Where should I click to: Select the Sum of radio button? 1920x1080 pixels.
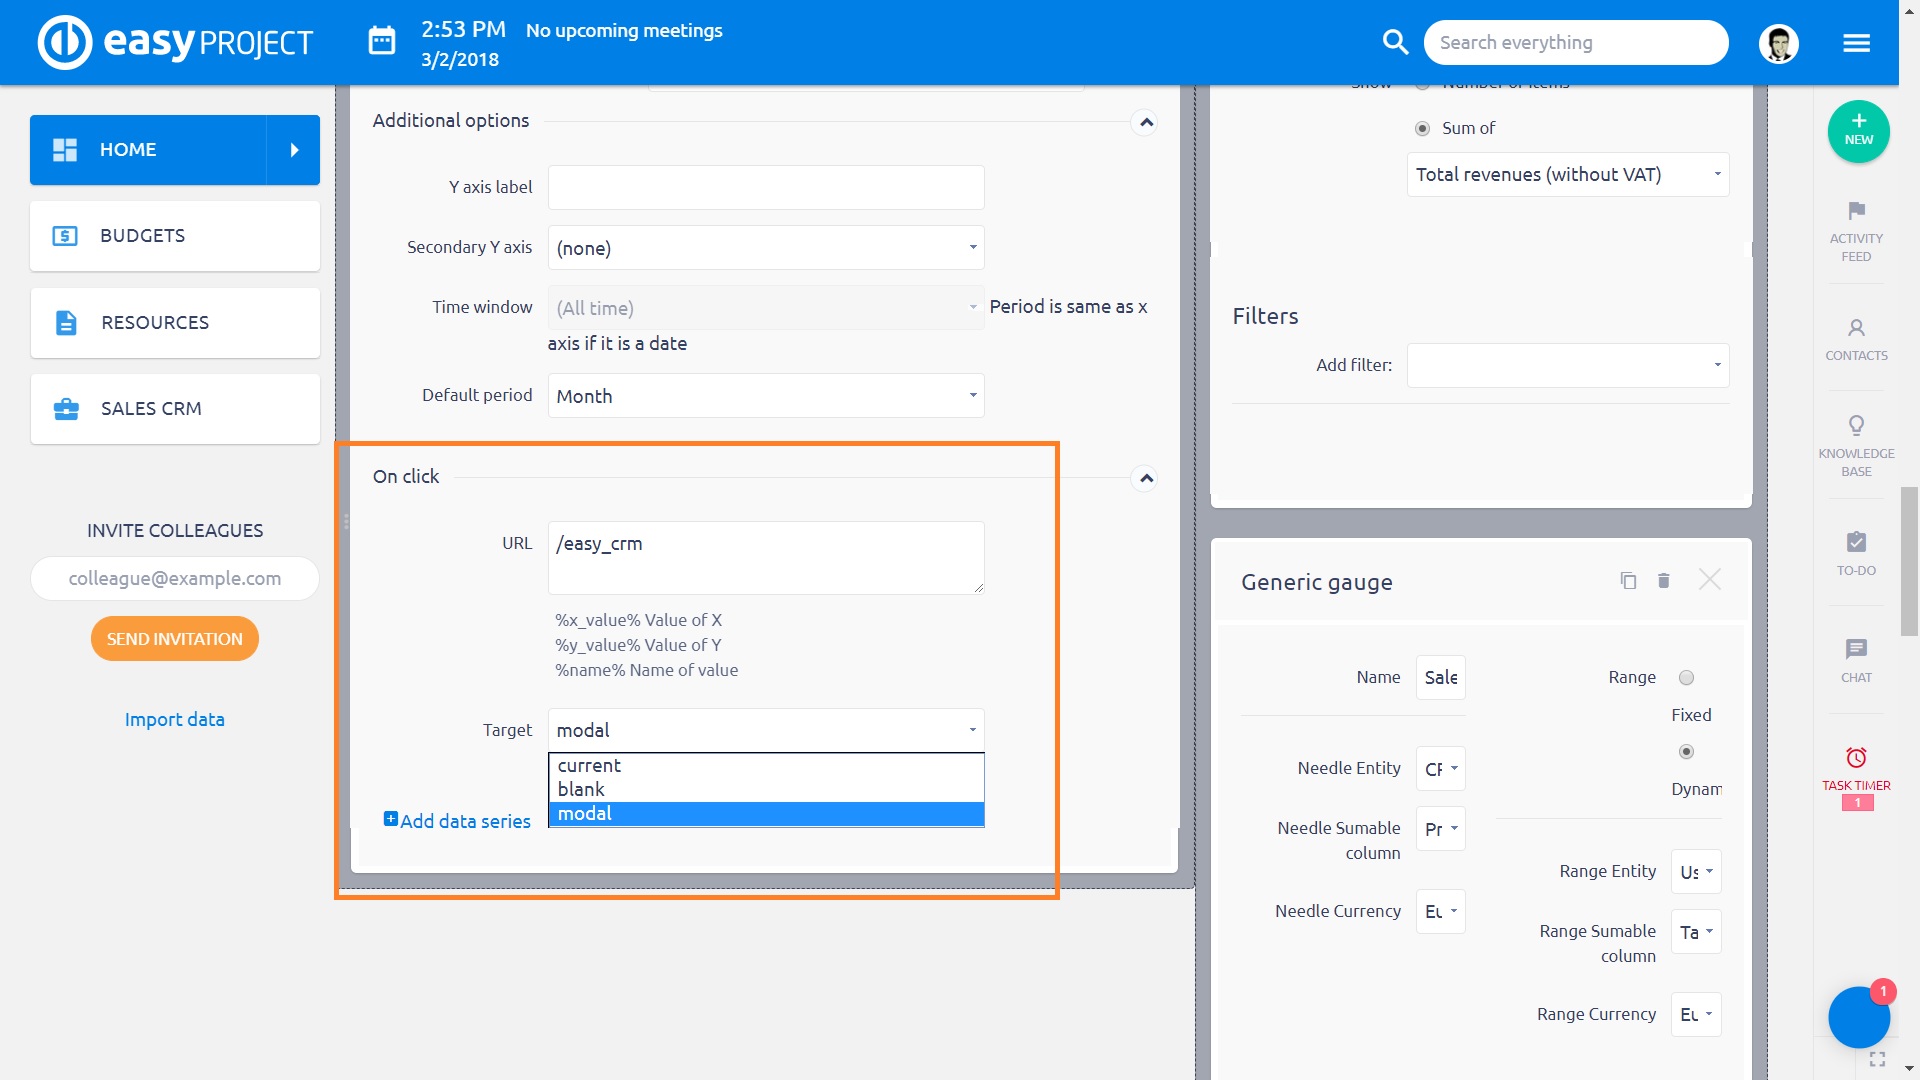click(1422, 128)
